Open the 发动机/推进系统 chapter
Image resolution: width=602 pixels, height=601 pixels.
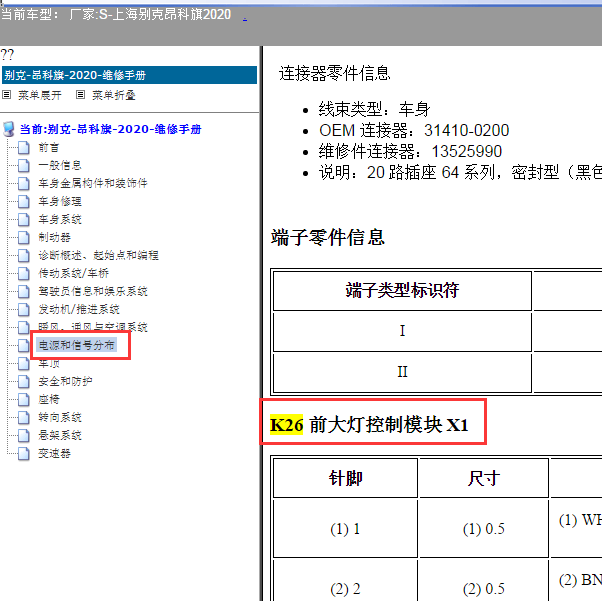(79, 310)
